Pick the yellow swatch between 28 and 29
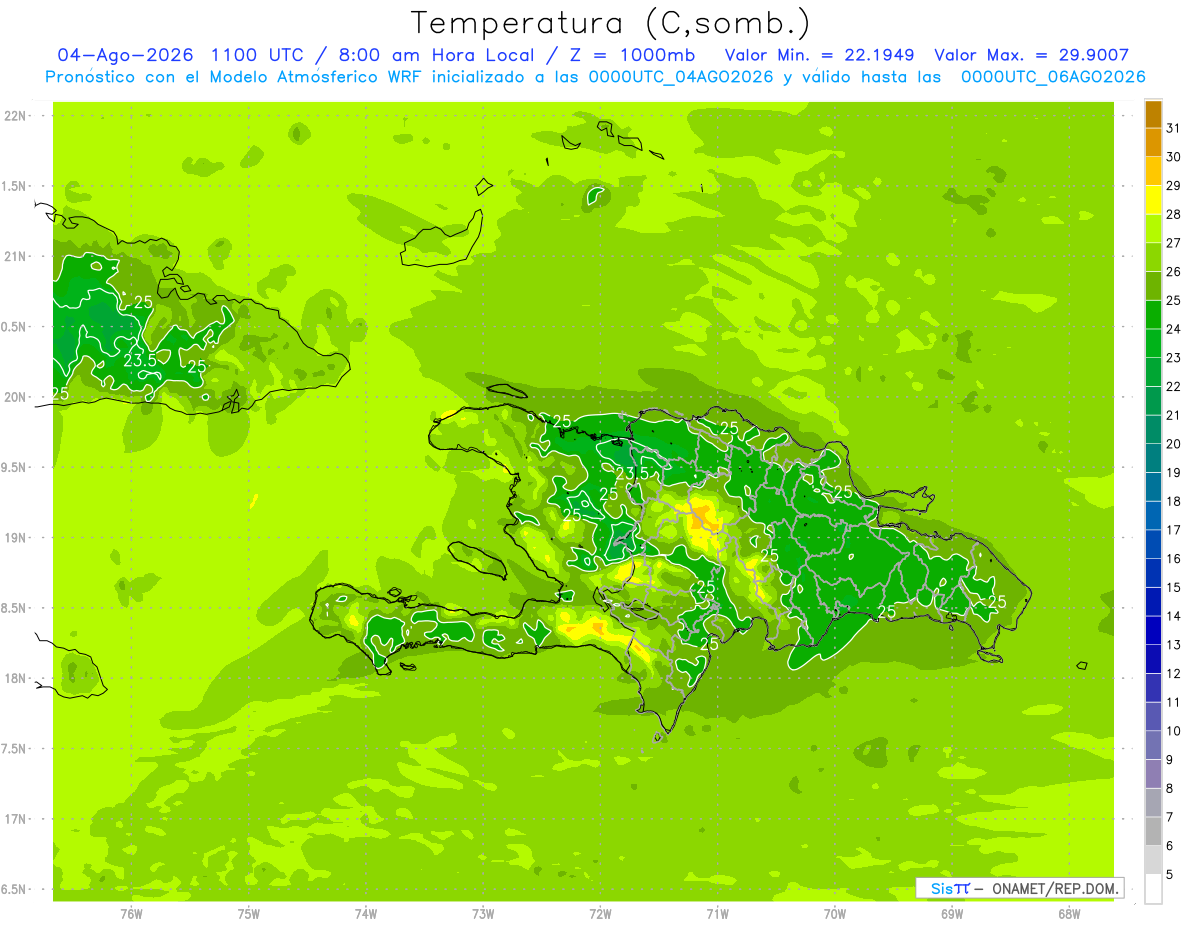The image size is (1200, 927). [x=1153, y=200]
